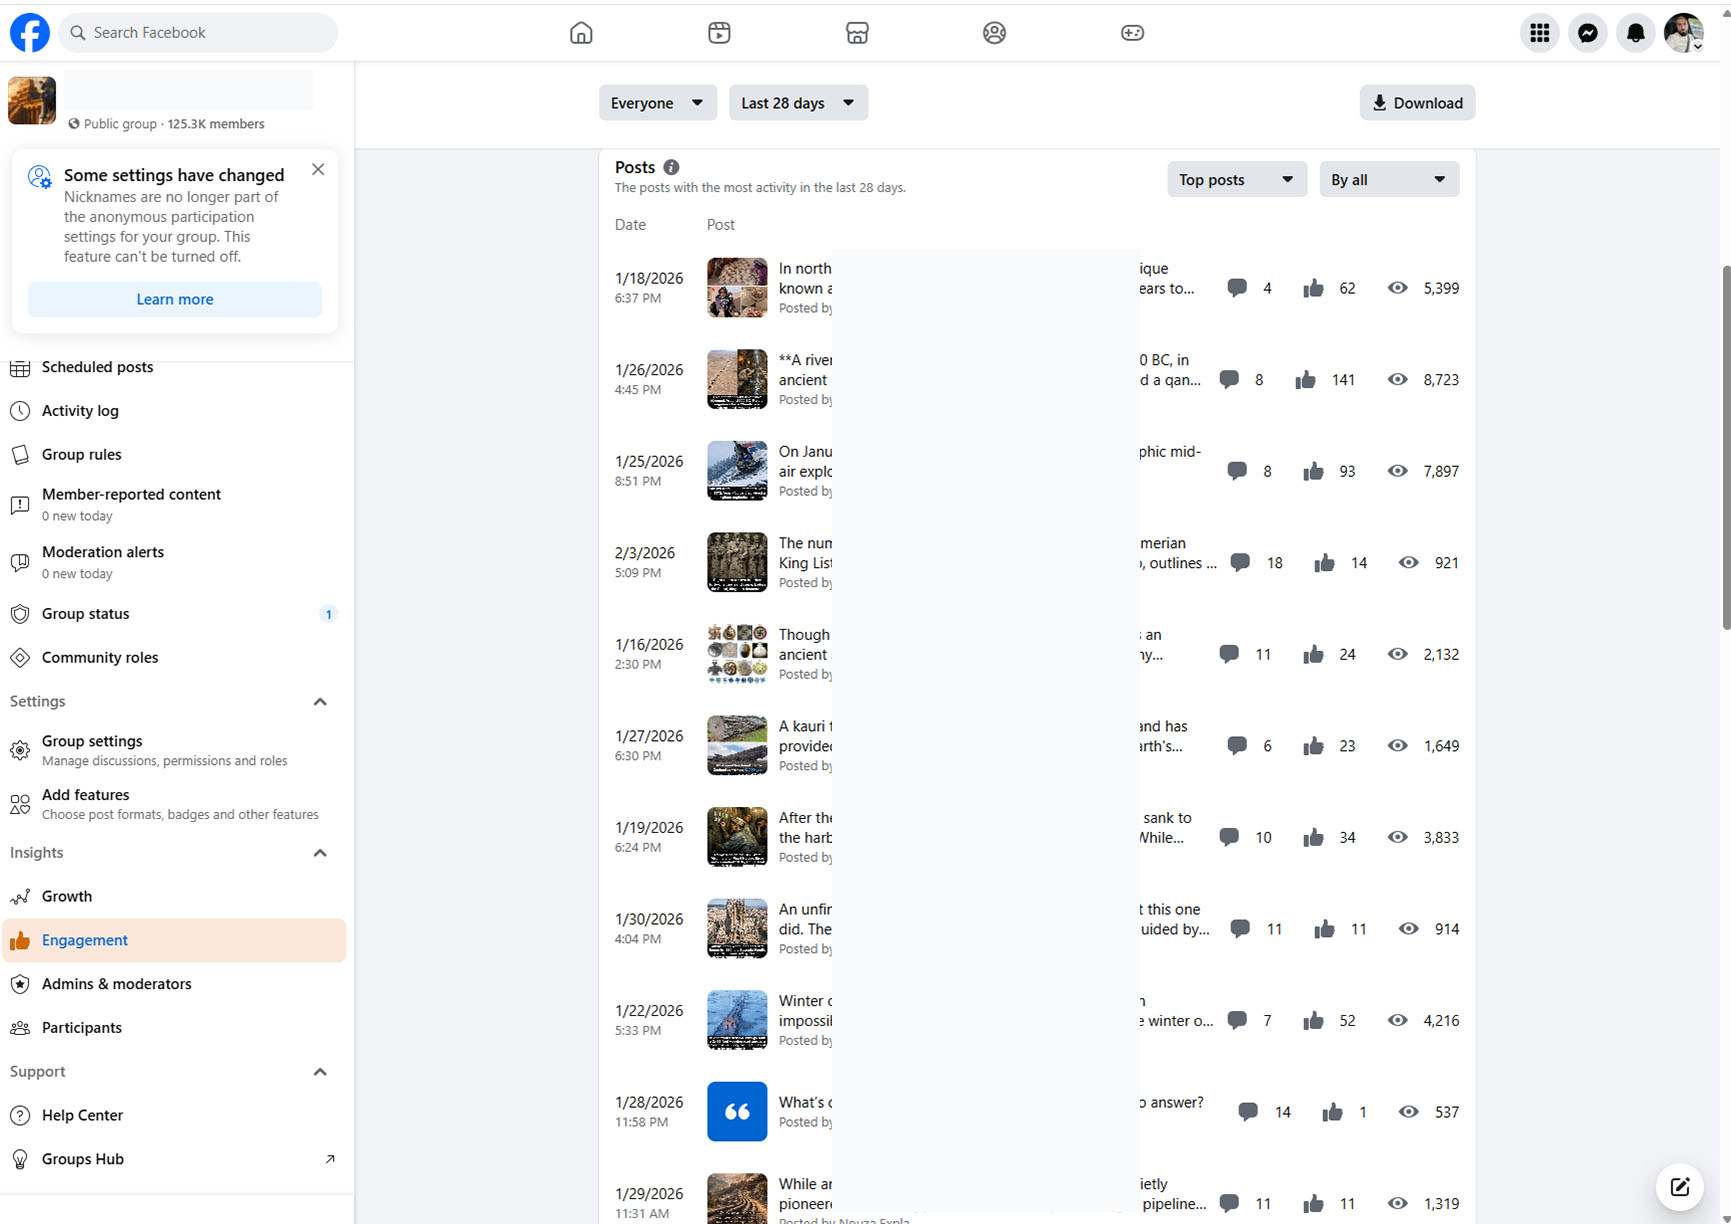Open Messenger chat icon
This screenshot has width=1731, height=1224.
click(x=1587, y=33)
